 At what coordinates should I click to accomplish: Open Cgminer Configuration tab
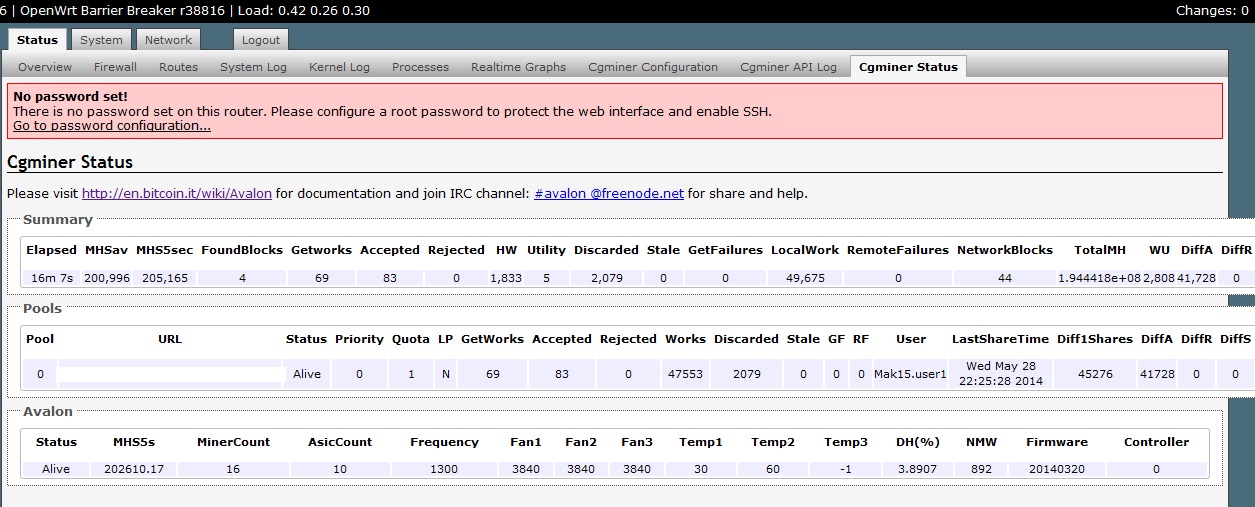653,67
